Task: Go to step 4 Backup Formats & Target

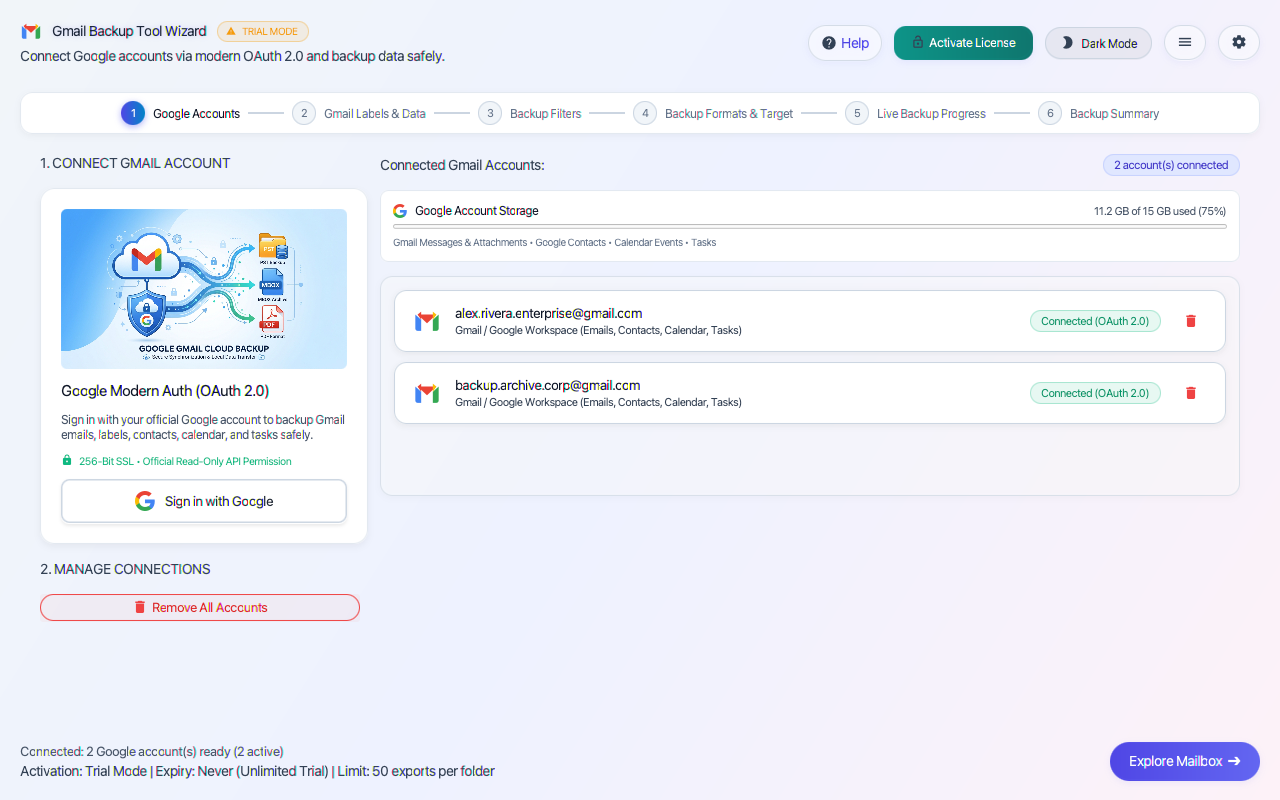Action: 713,113
